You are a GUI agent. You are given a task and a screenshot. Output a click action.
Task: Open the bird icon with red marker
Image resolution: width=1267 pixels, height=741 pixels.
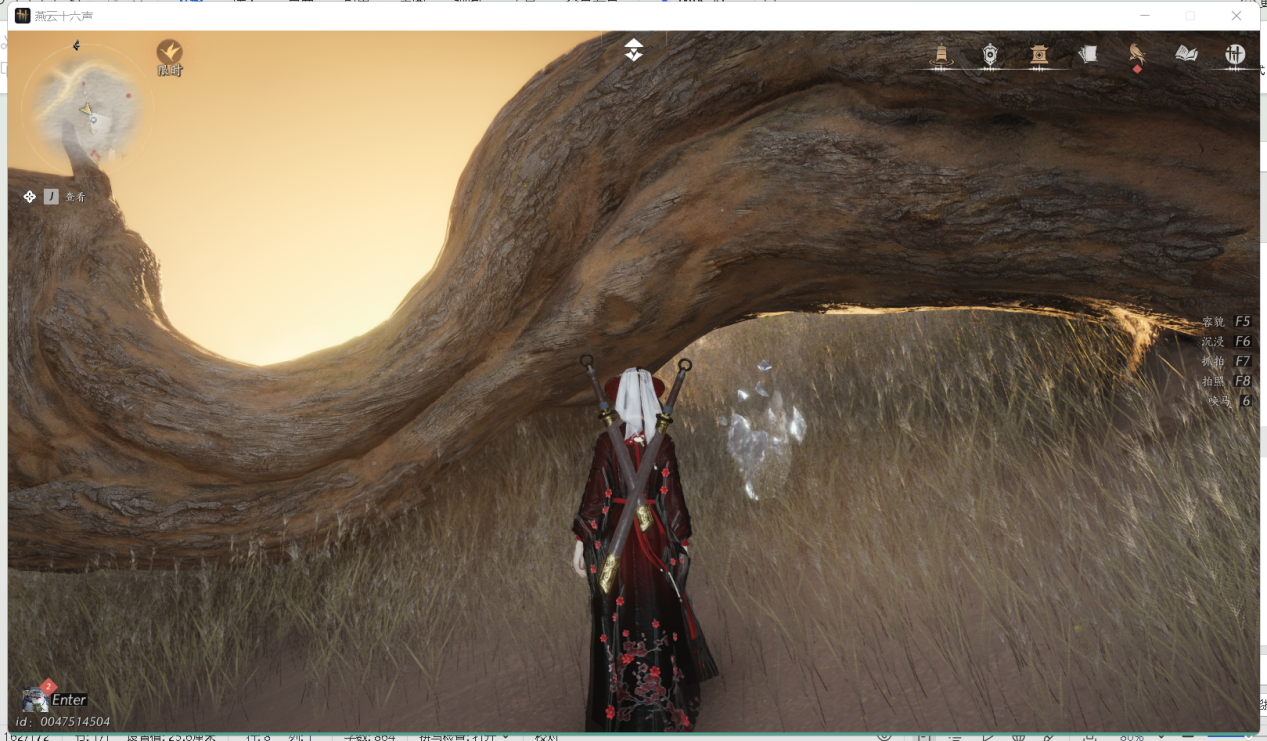point(1137,55)
